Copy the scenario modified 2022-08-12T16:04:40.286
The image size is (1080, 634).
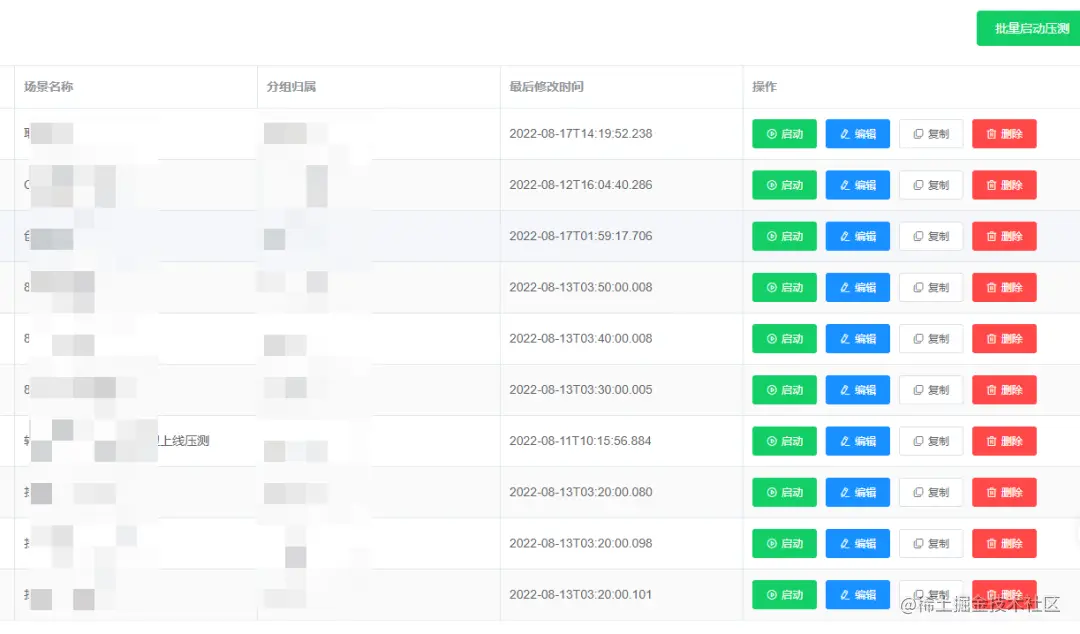[x=931, y=185]
